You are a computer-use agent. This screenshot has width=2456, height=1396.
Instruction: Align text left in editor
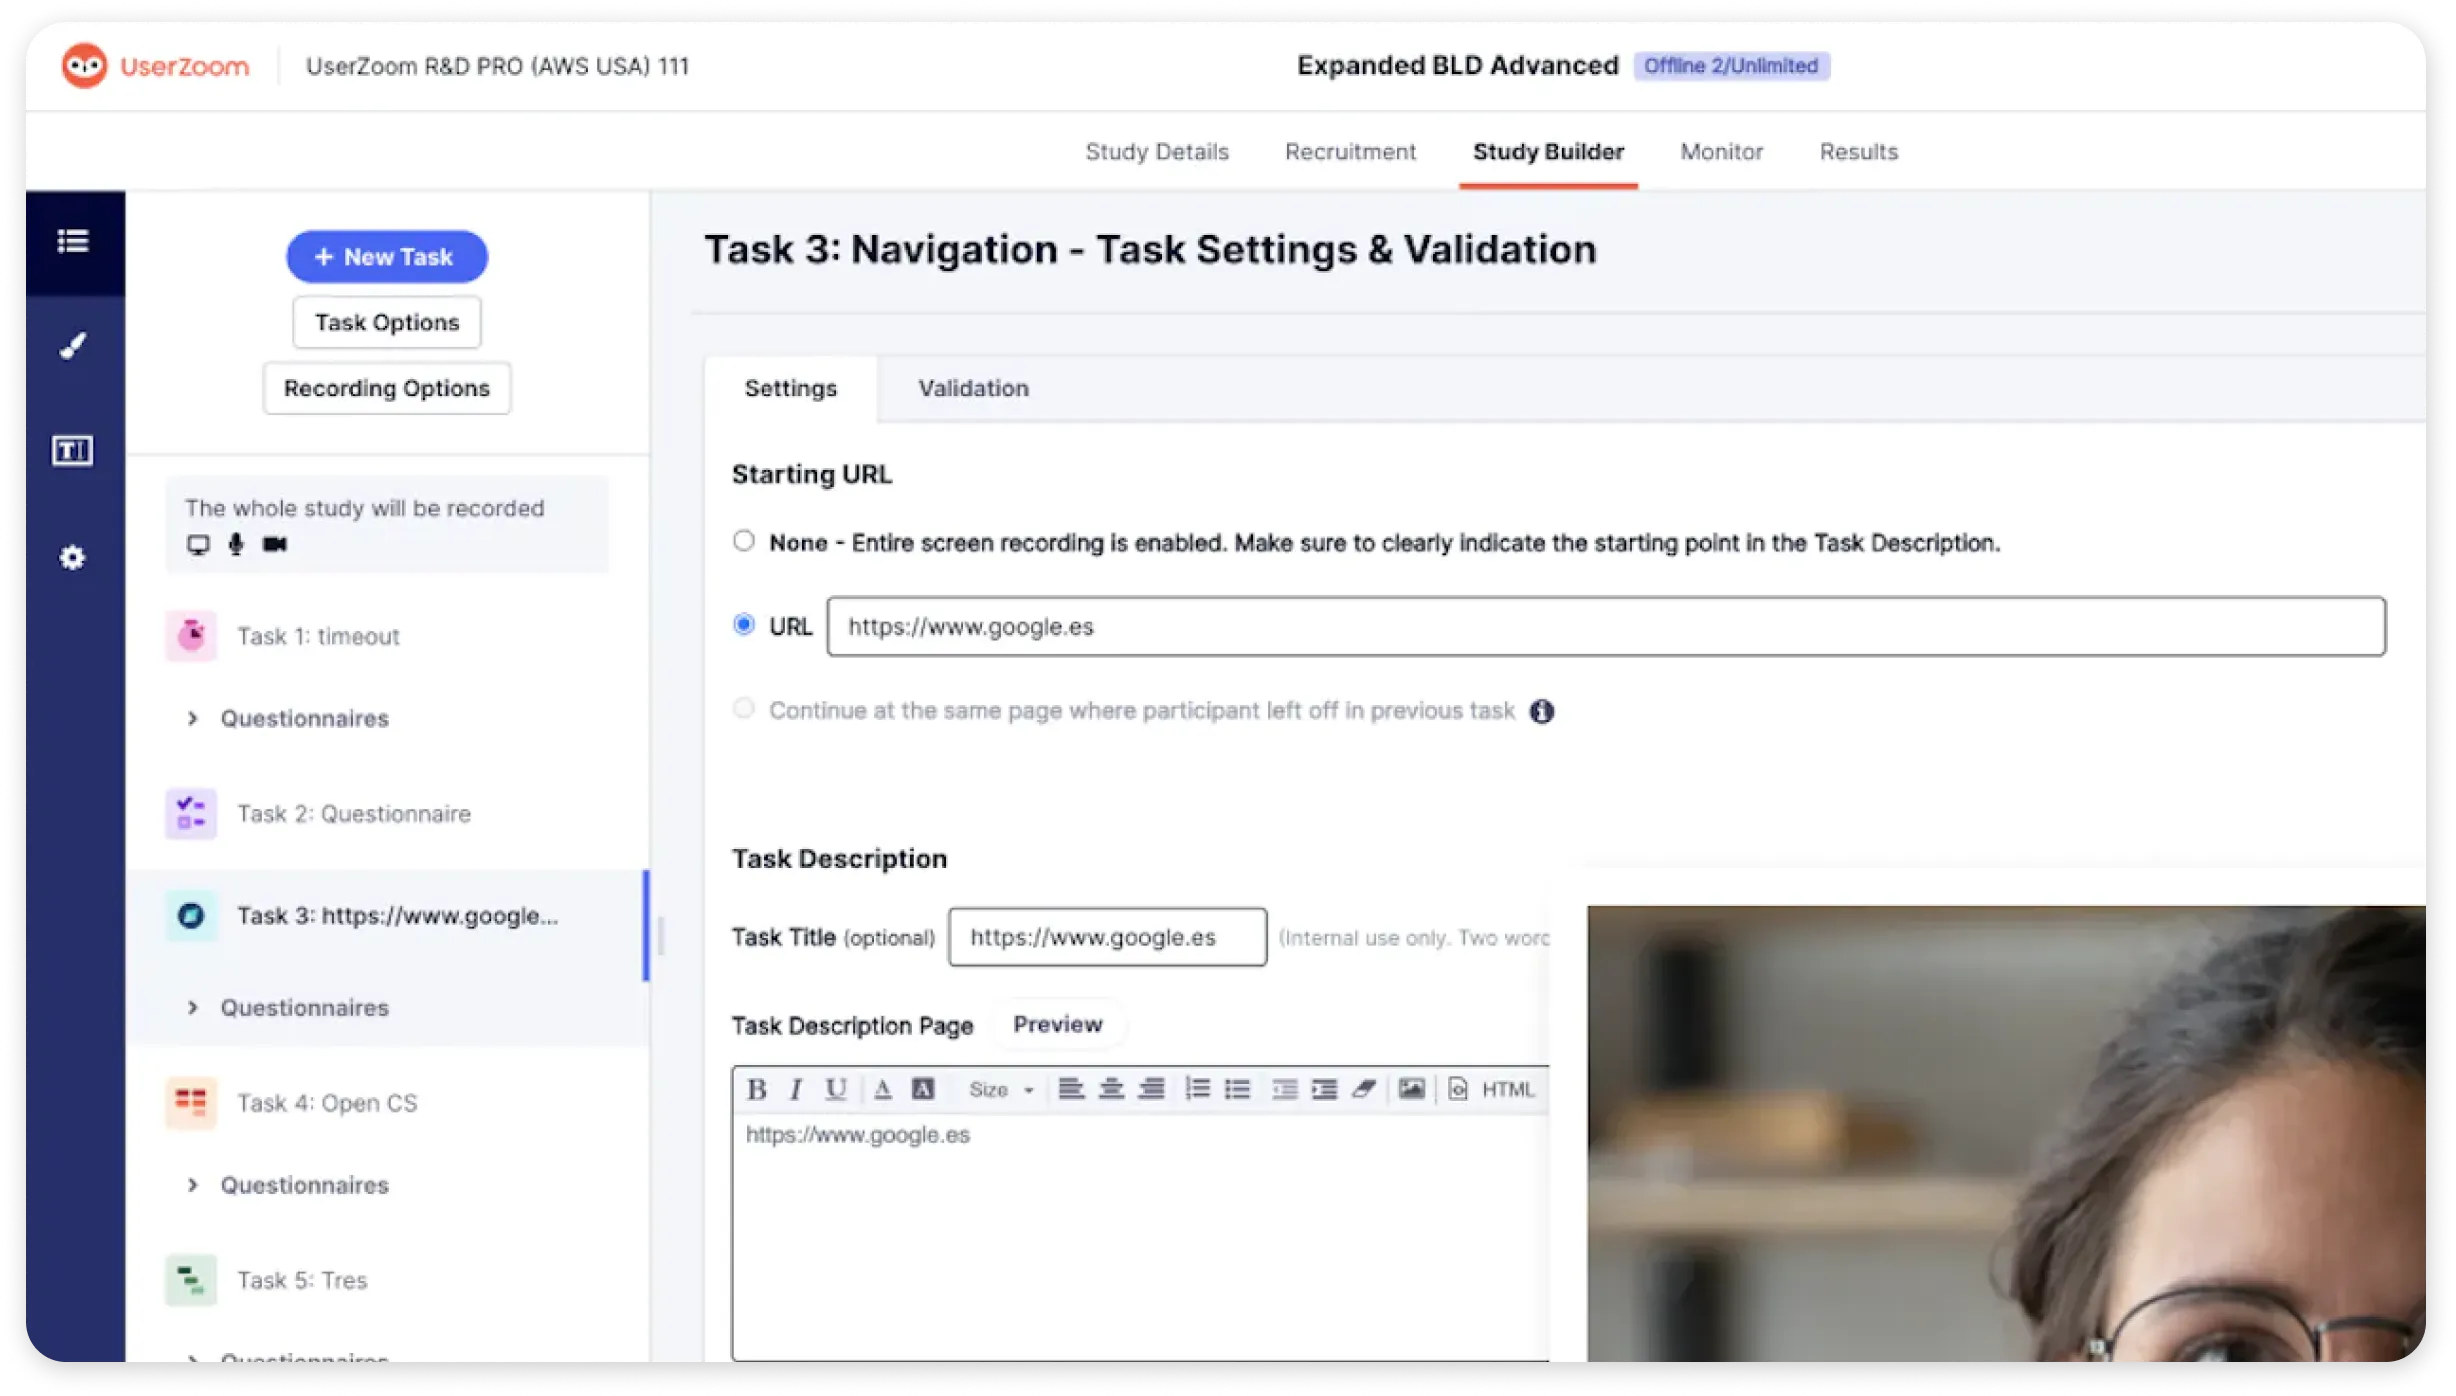point(1071,1089)
